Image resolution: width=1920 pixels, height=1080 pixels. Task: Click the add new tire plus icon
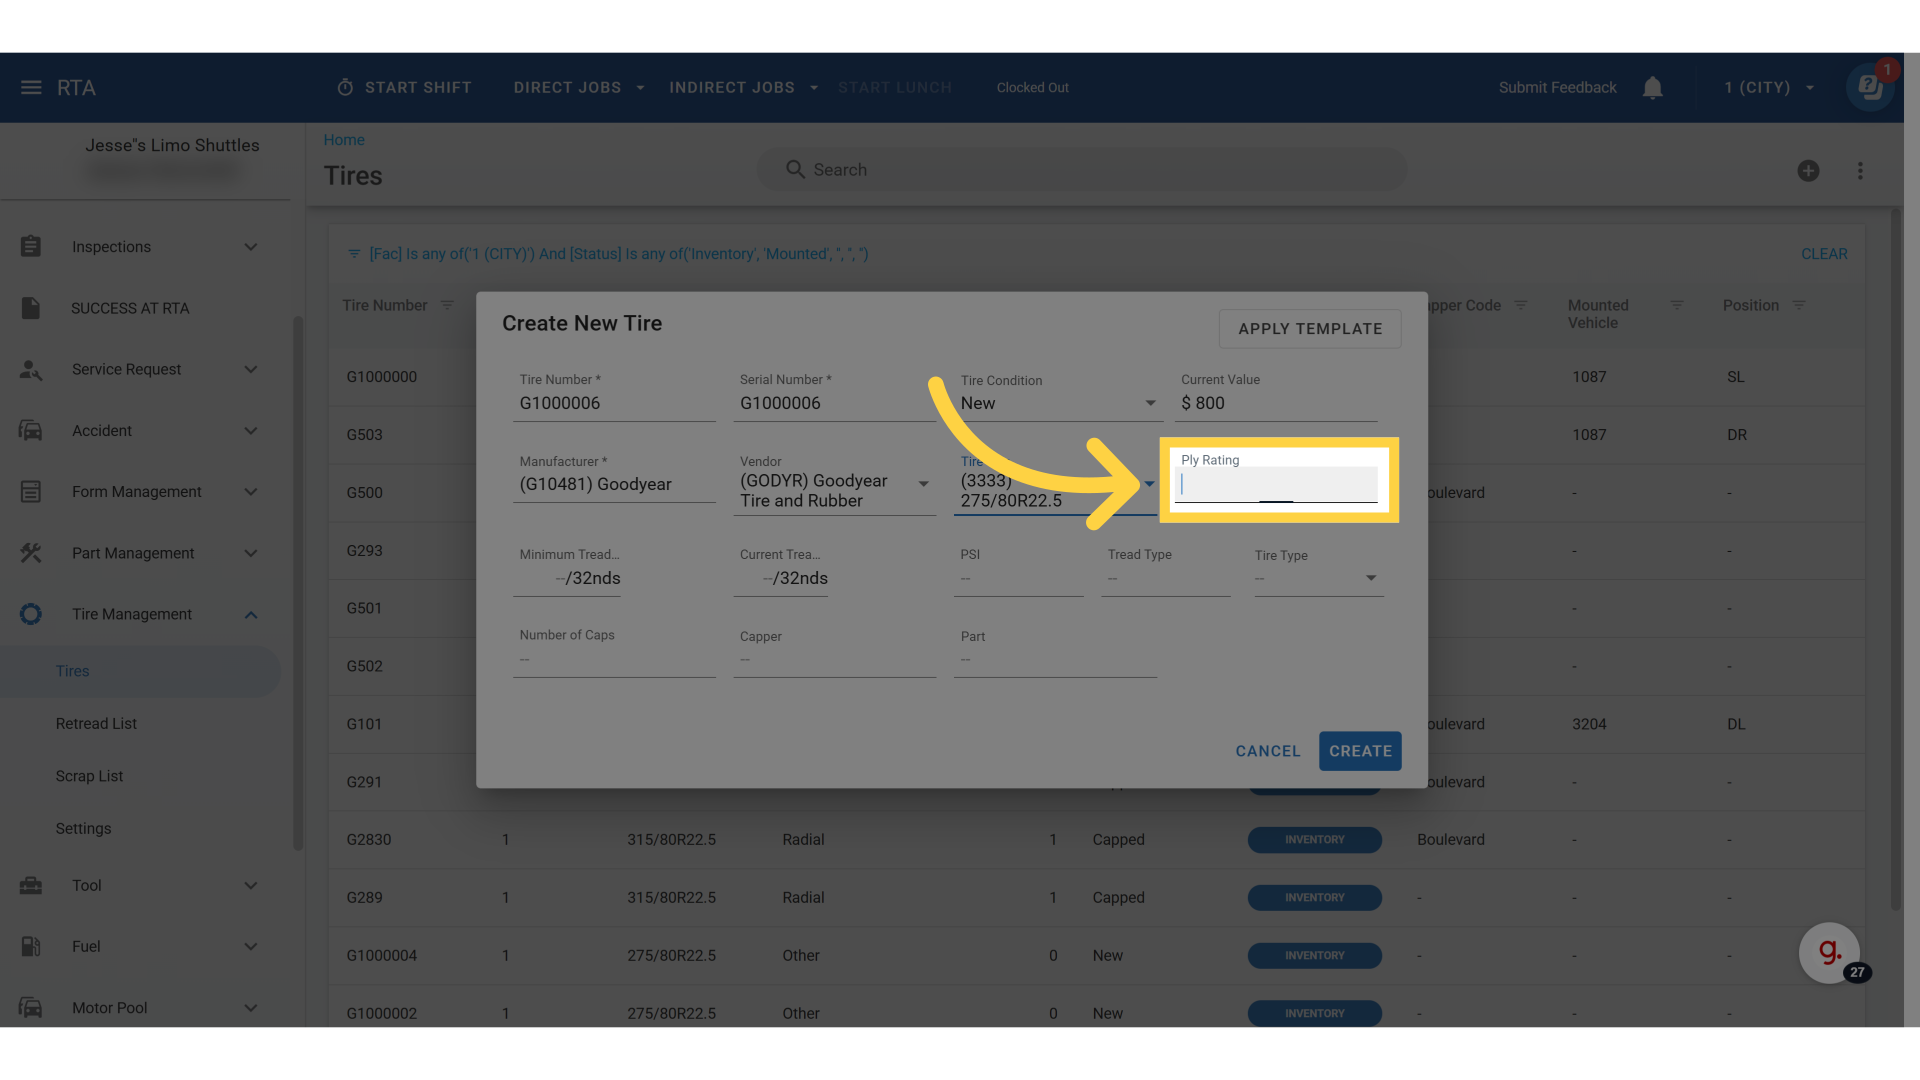click(1808, 171)
